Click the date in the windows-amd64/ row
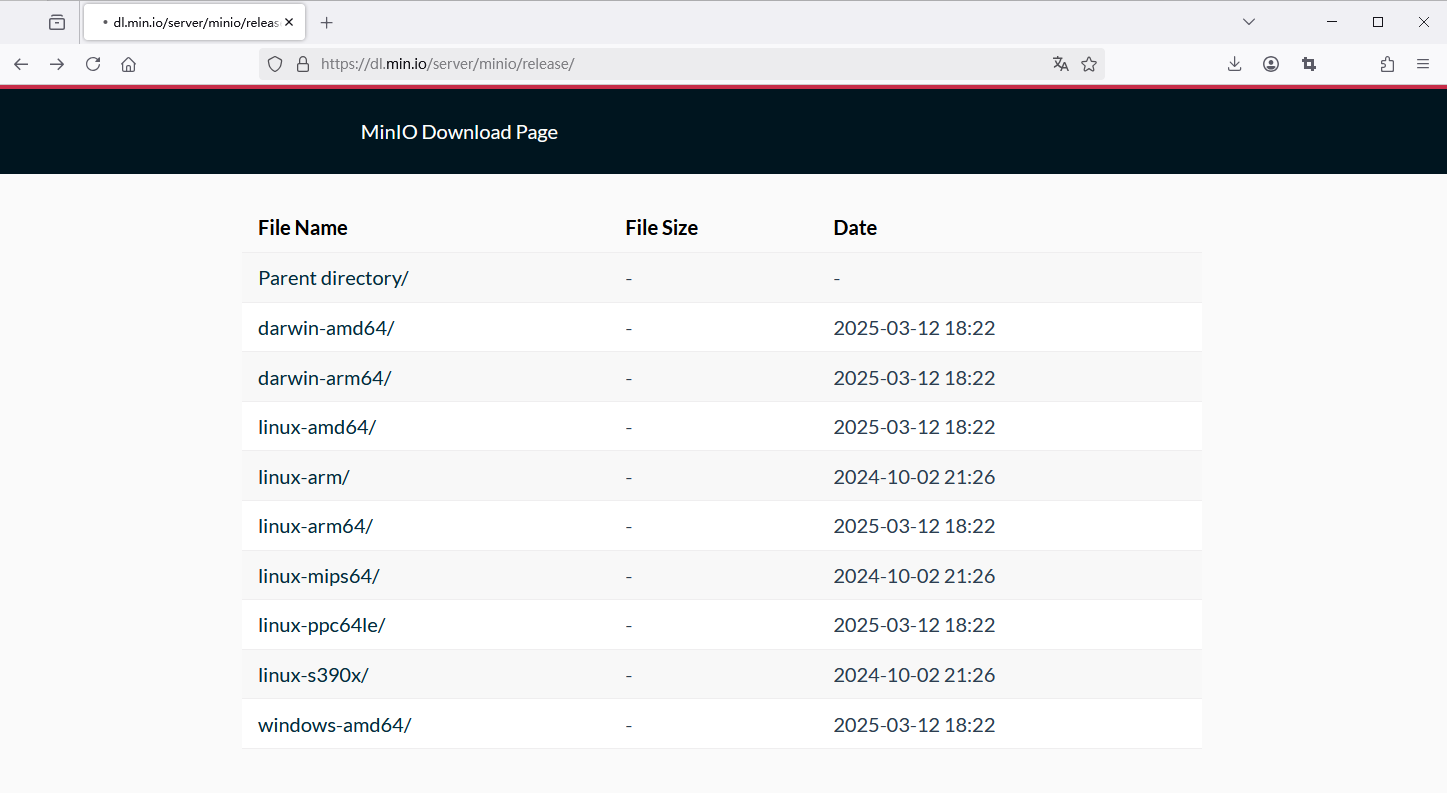This screenshot has width=1447, height=793. 915,725
